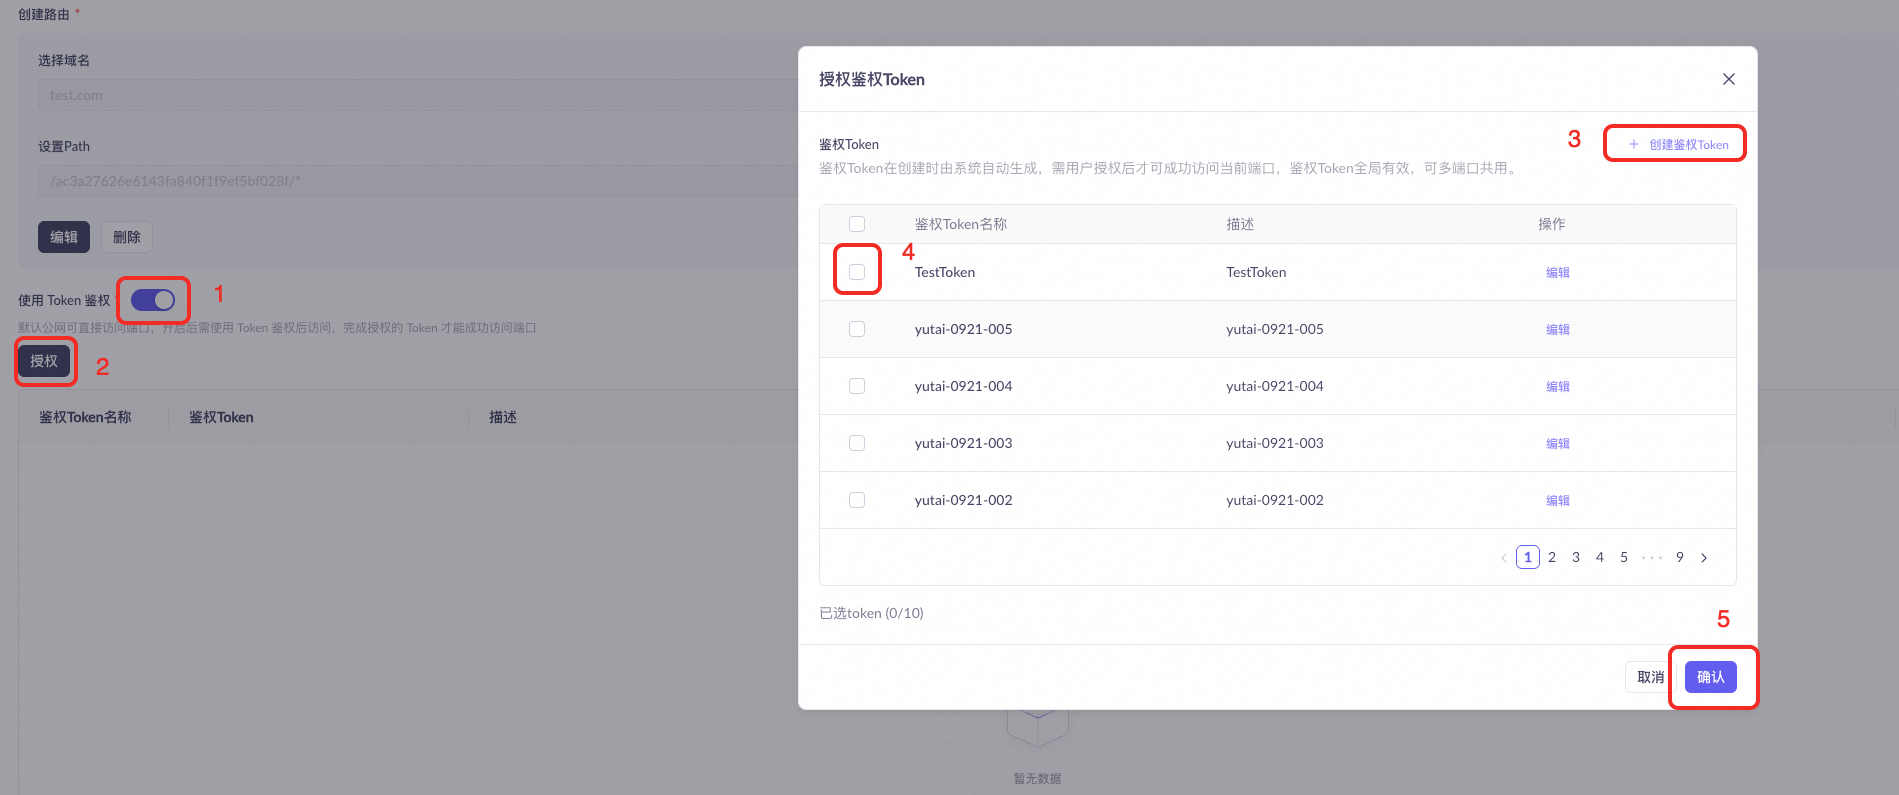Click the 创建鉴权Token button
1899x795 pixels.
click(1677, 144)
